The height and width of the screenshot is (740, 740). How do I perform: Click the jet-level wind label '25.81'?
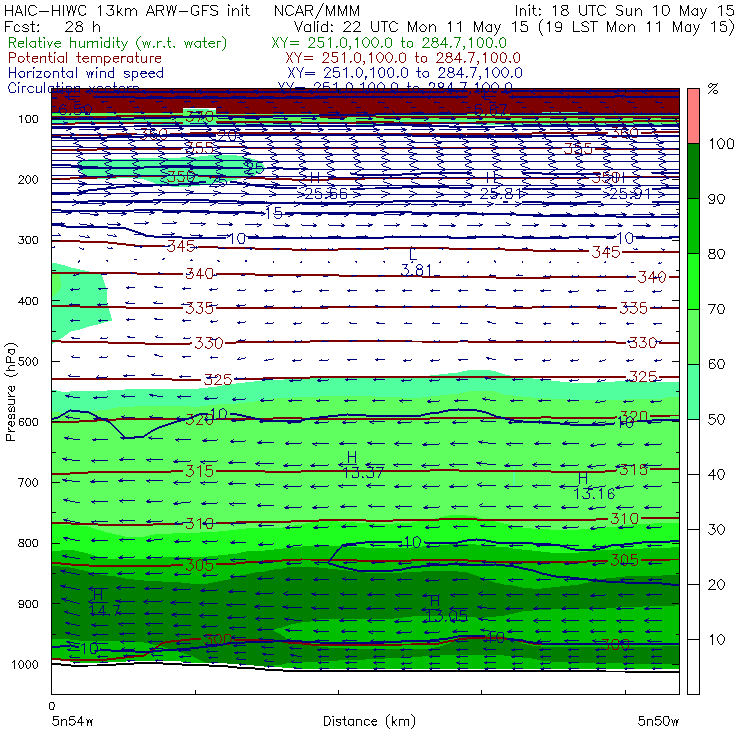pos(501,193)
